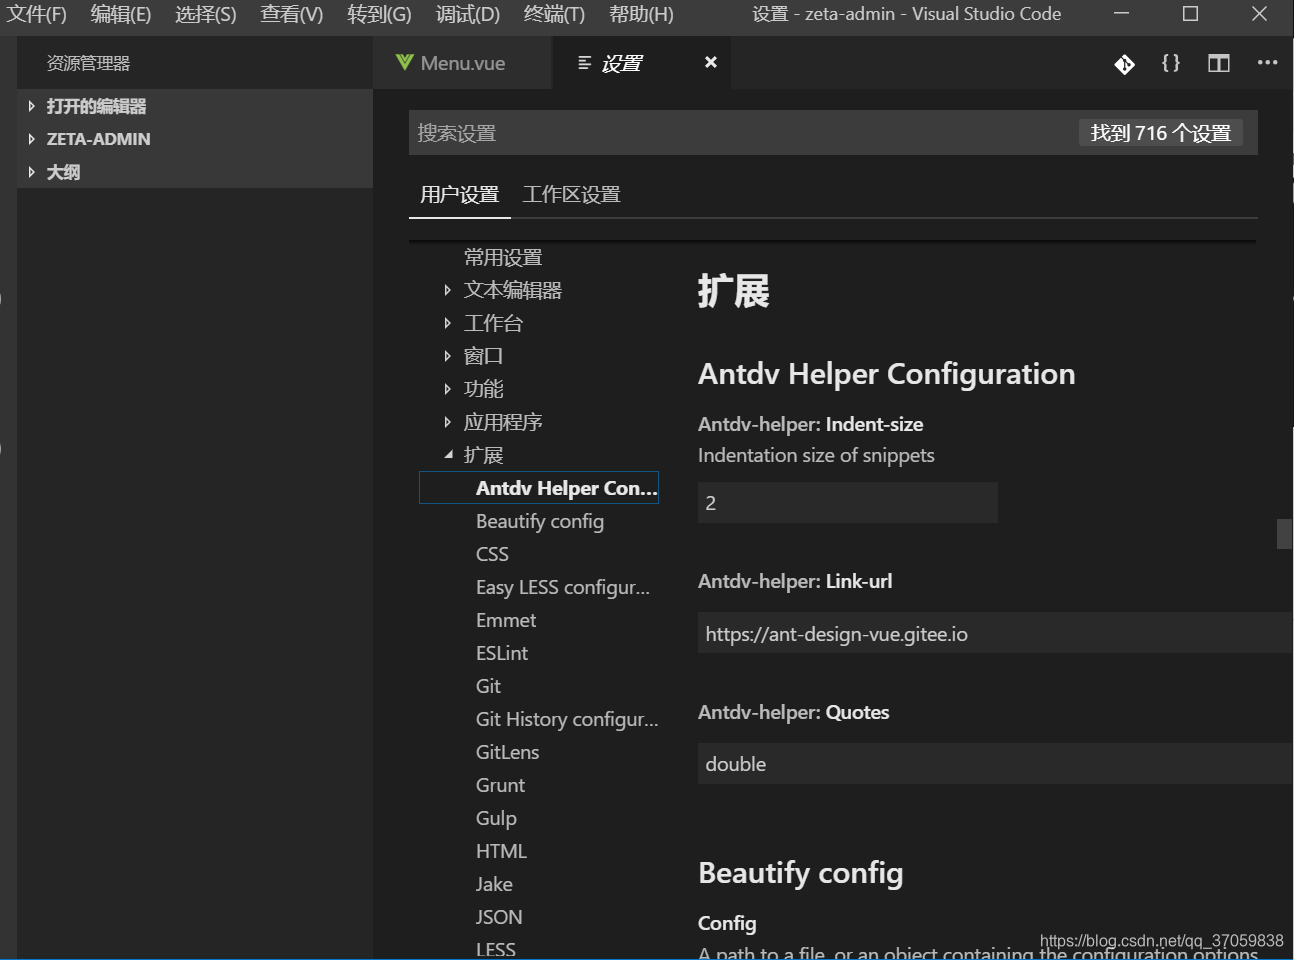This screenshot has height=960, width=1294.
Task: Select GitLens in settings tree
Action: click(x=507, y=752)
